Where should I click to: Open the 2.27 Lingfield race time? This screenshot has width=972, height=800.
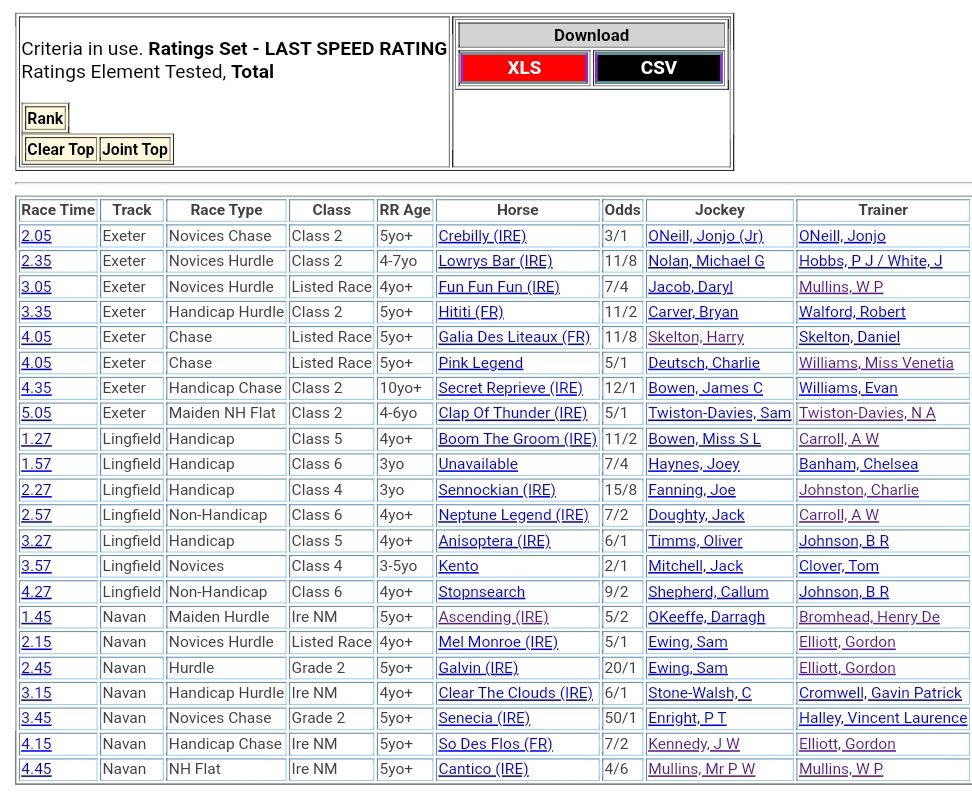click(36, 490)
